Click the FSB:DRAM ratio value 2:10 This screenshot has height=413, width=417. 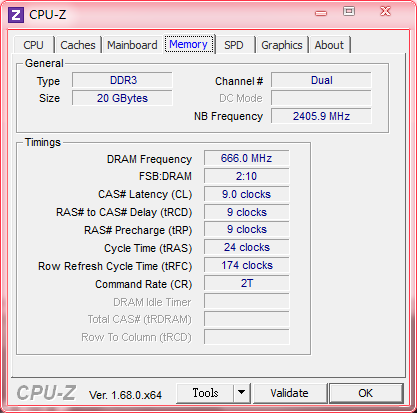coord(247,176)
